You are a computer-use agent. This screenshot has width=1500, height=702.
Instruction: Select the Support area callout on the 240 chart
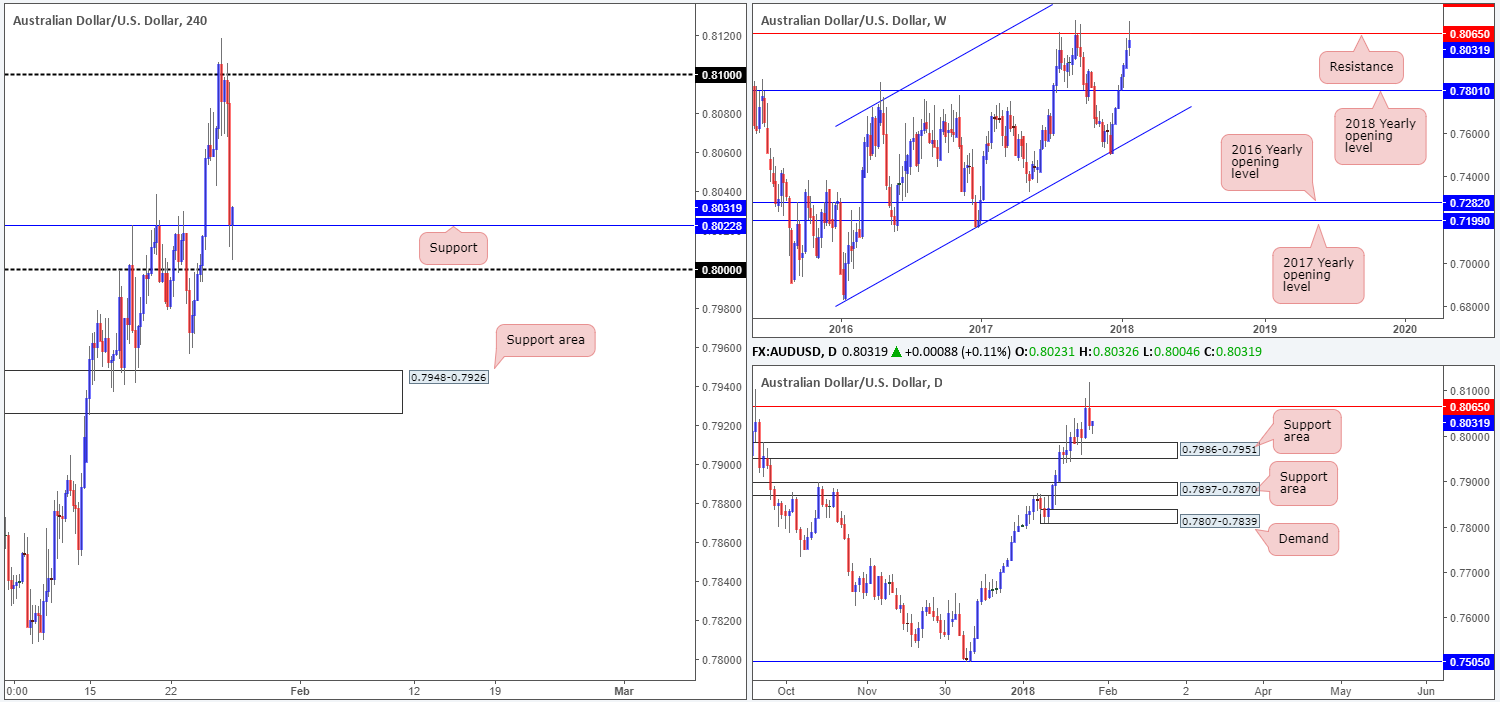click(x=545, y=340)
